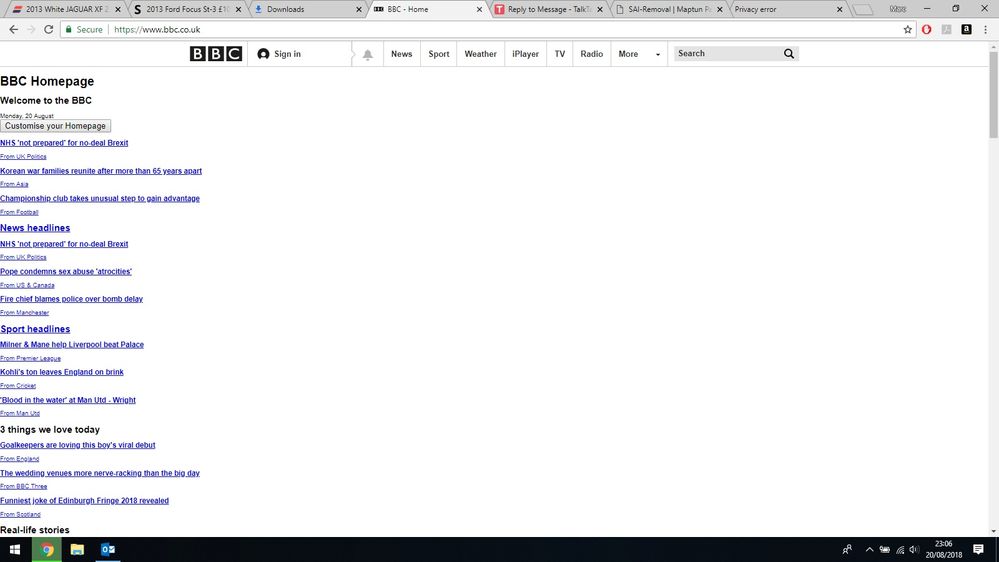Screen dimensions: 999x562
Task: Open the Windows Start menu
Action: pyautogui.click(x=15, y=549)
